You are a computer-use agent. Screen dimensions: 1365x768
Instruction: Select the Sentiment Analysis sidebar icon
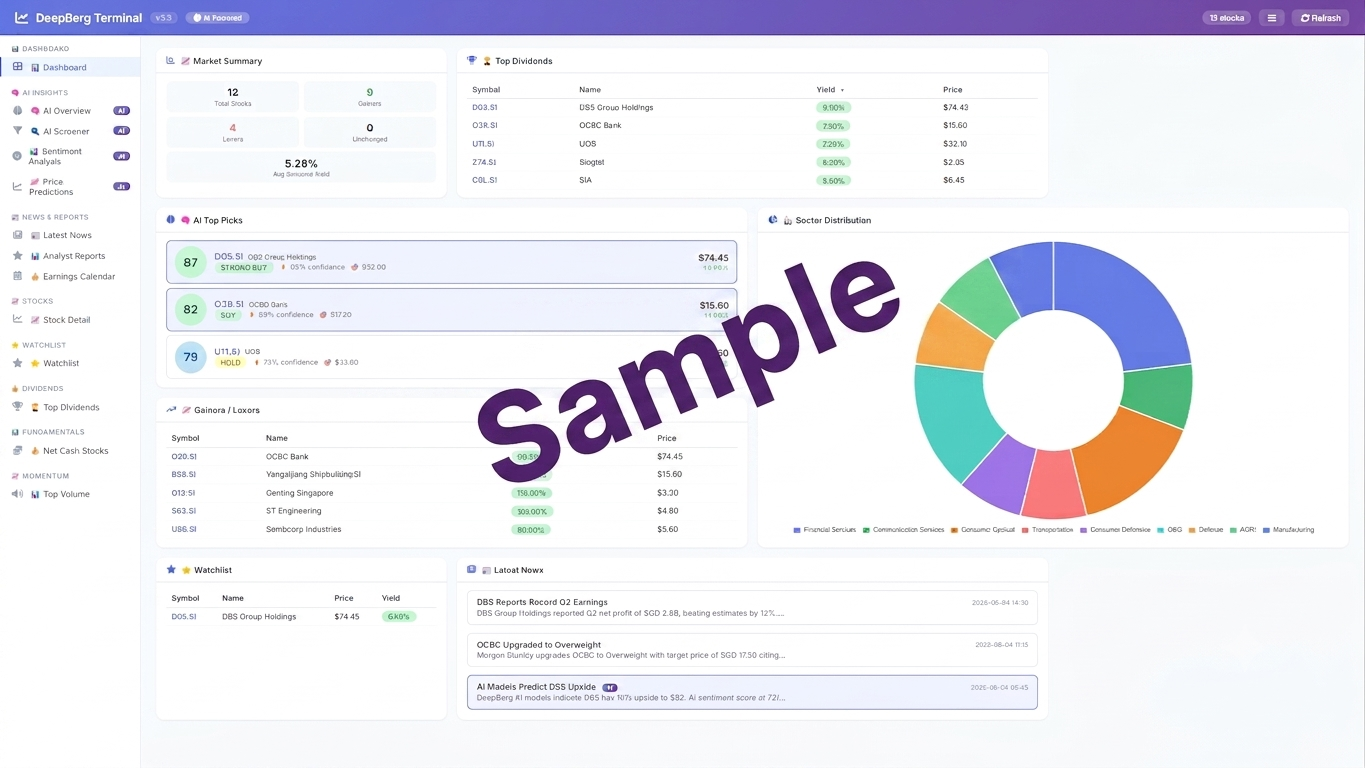click(18, 156)
